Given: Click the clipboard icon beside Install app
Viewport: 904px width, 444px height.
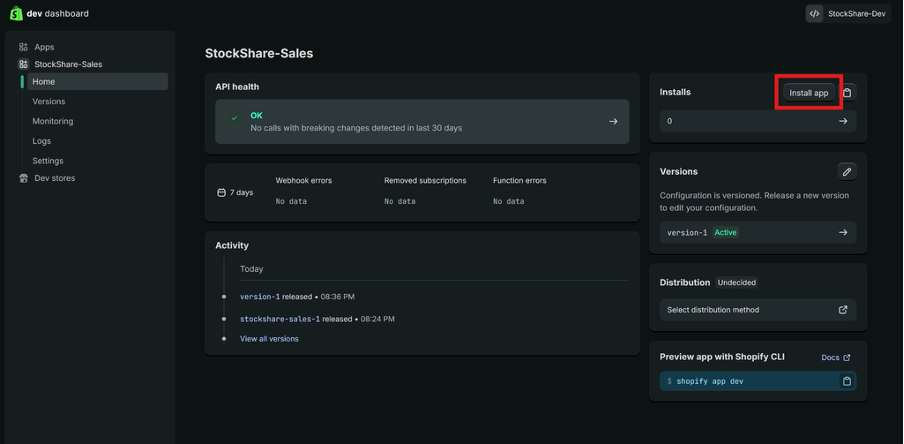Looking at the screenshot, I should click(x=847, y=93).
